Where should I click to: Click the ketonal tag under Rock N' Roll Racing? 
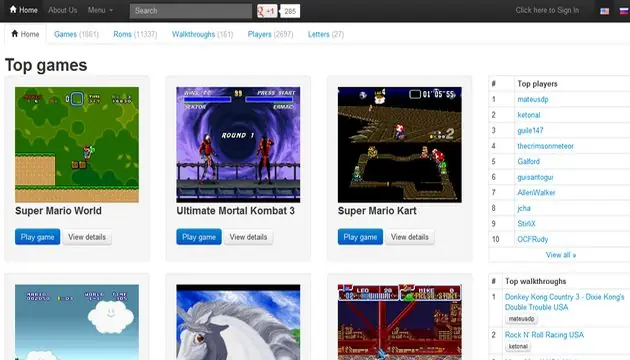click(x=518, y=346)
